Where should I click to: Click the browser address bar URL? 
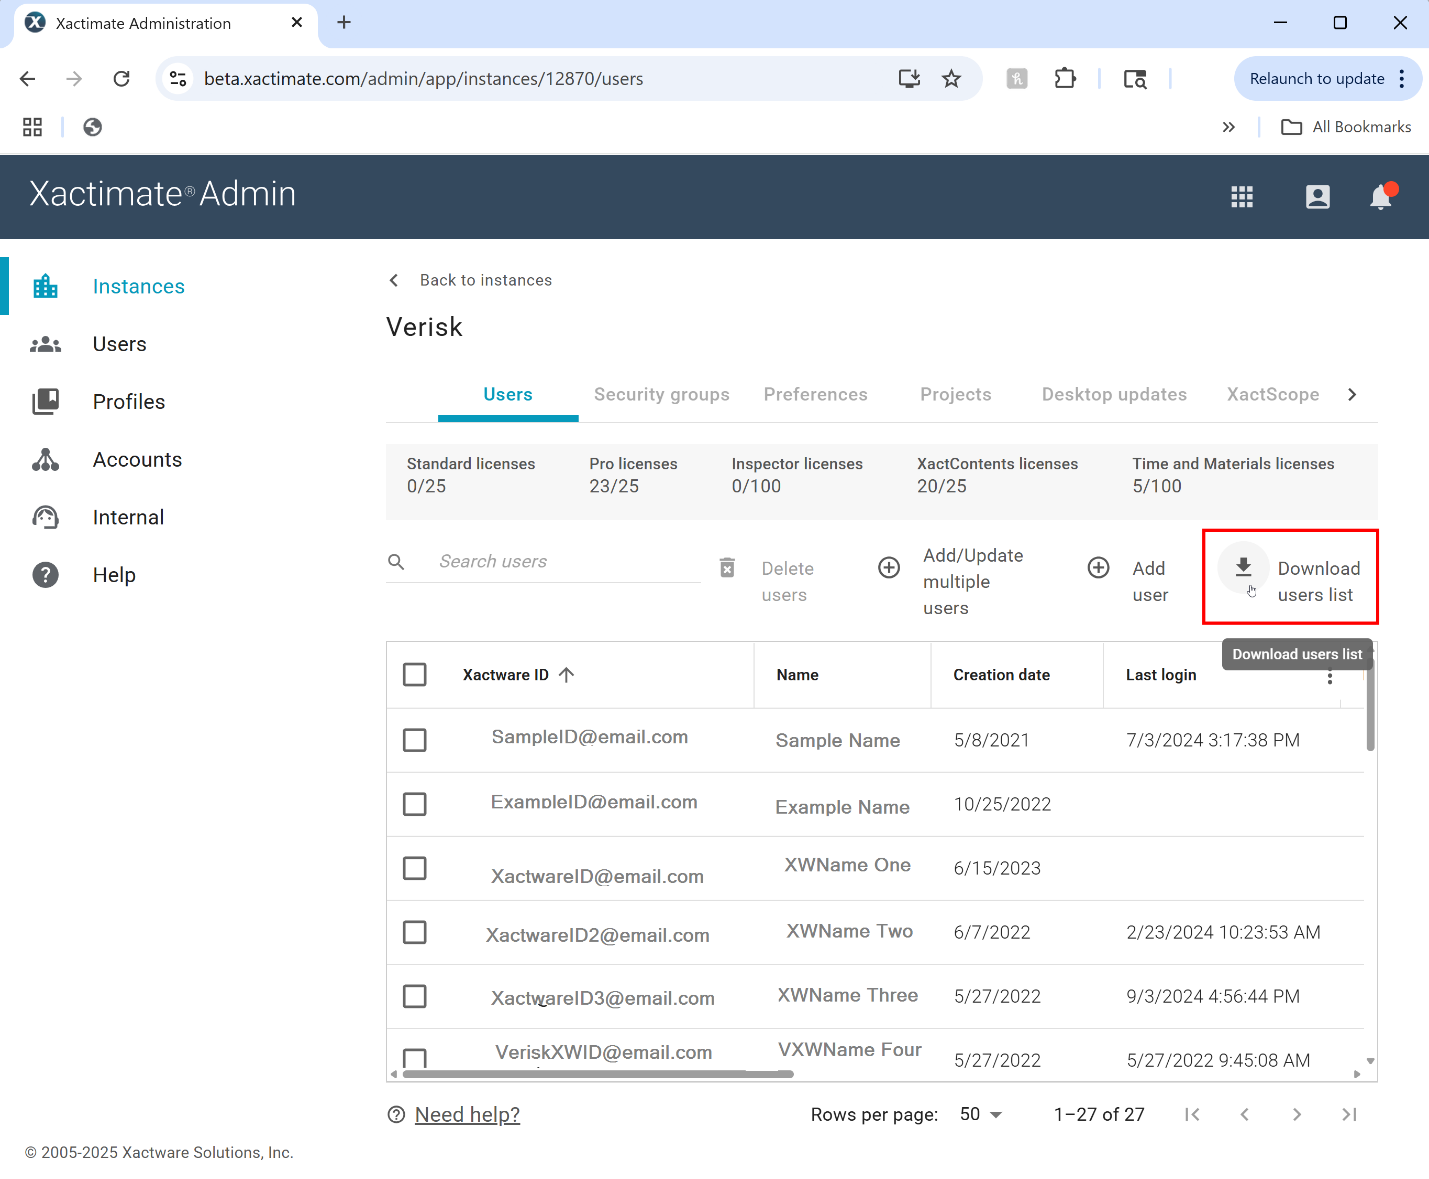coord(423,79)
